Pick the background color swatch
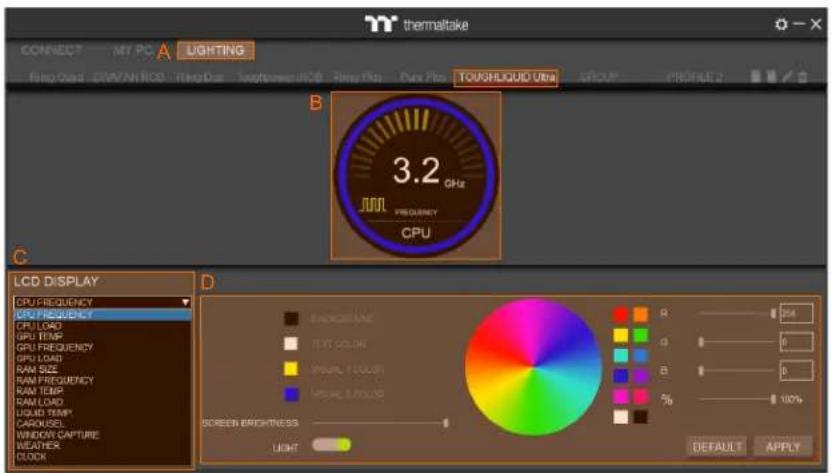Viewport: 832px width, 473px height. tap(291, 319)
